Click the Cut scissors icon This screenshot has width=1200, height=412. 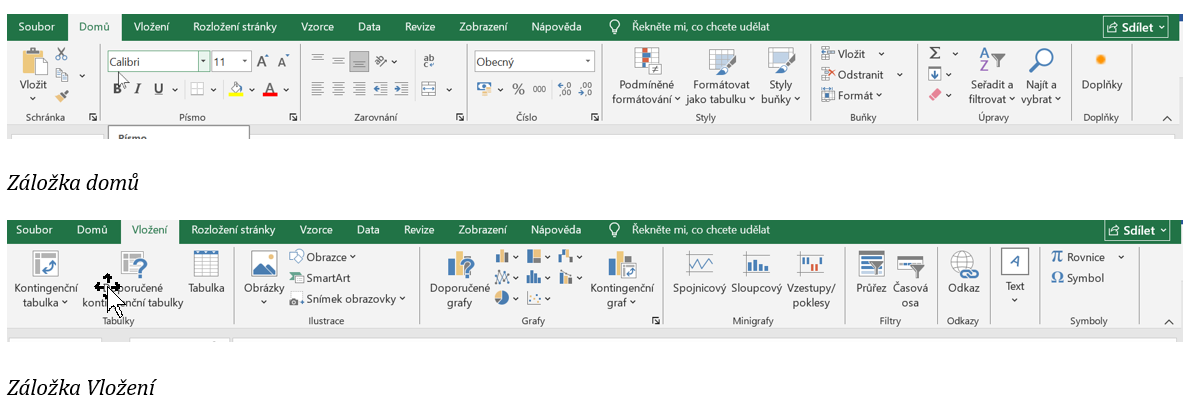pyautogui.click(x=62, y=55)
